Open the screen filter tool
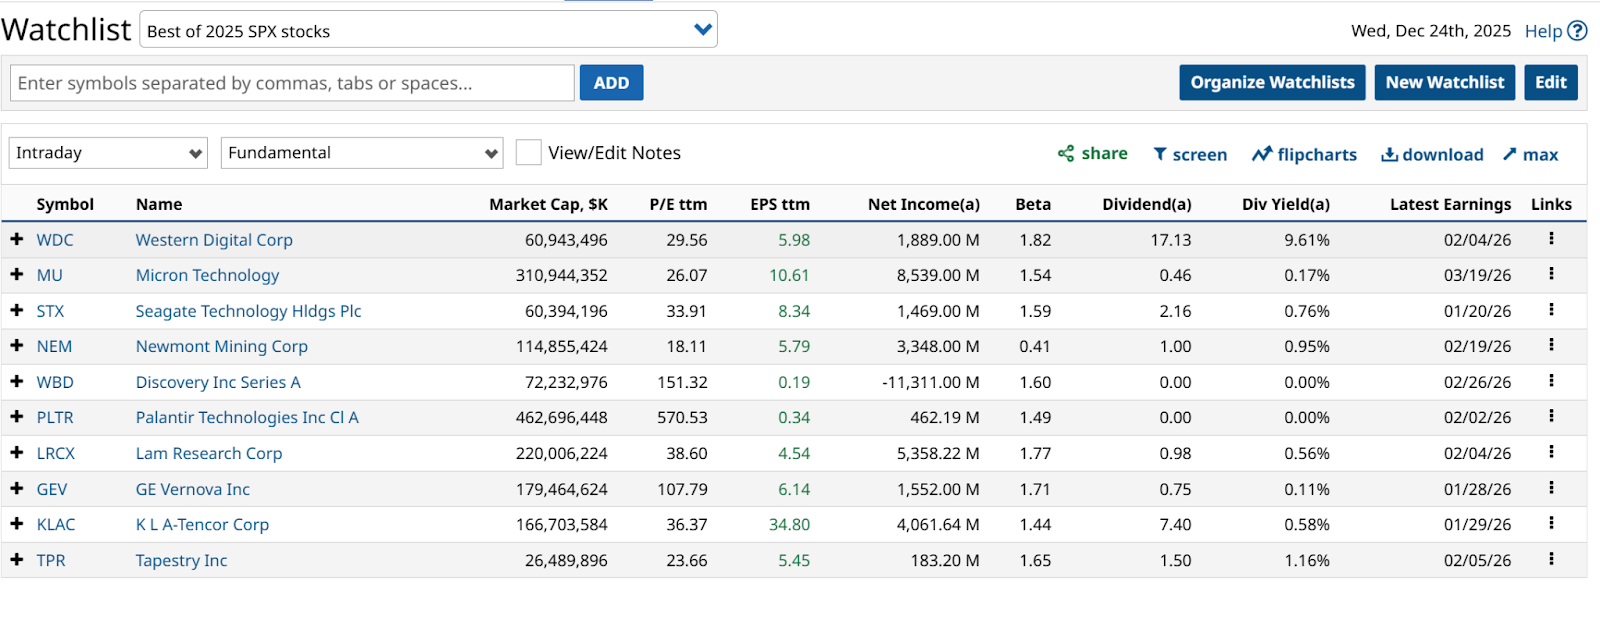 coord(1189,154)
